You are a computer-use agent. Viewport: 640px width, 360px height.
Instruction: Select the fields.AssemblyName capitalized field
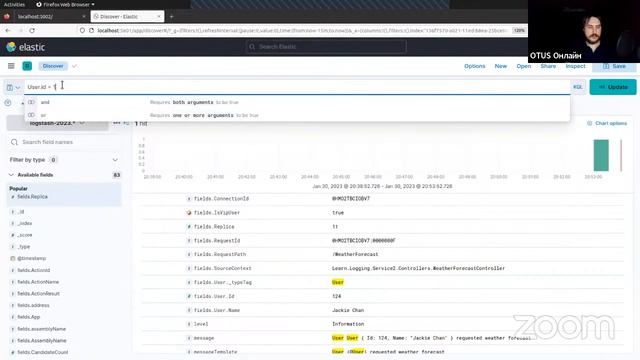(42, 340)
